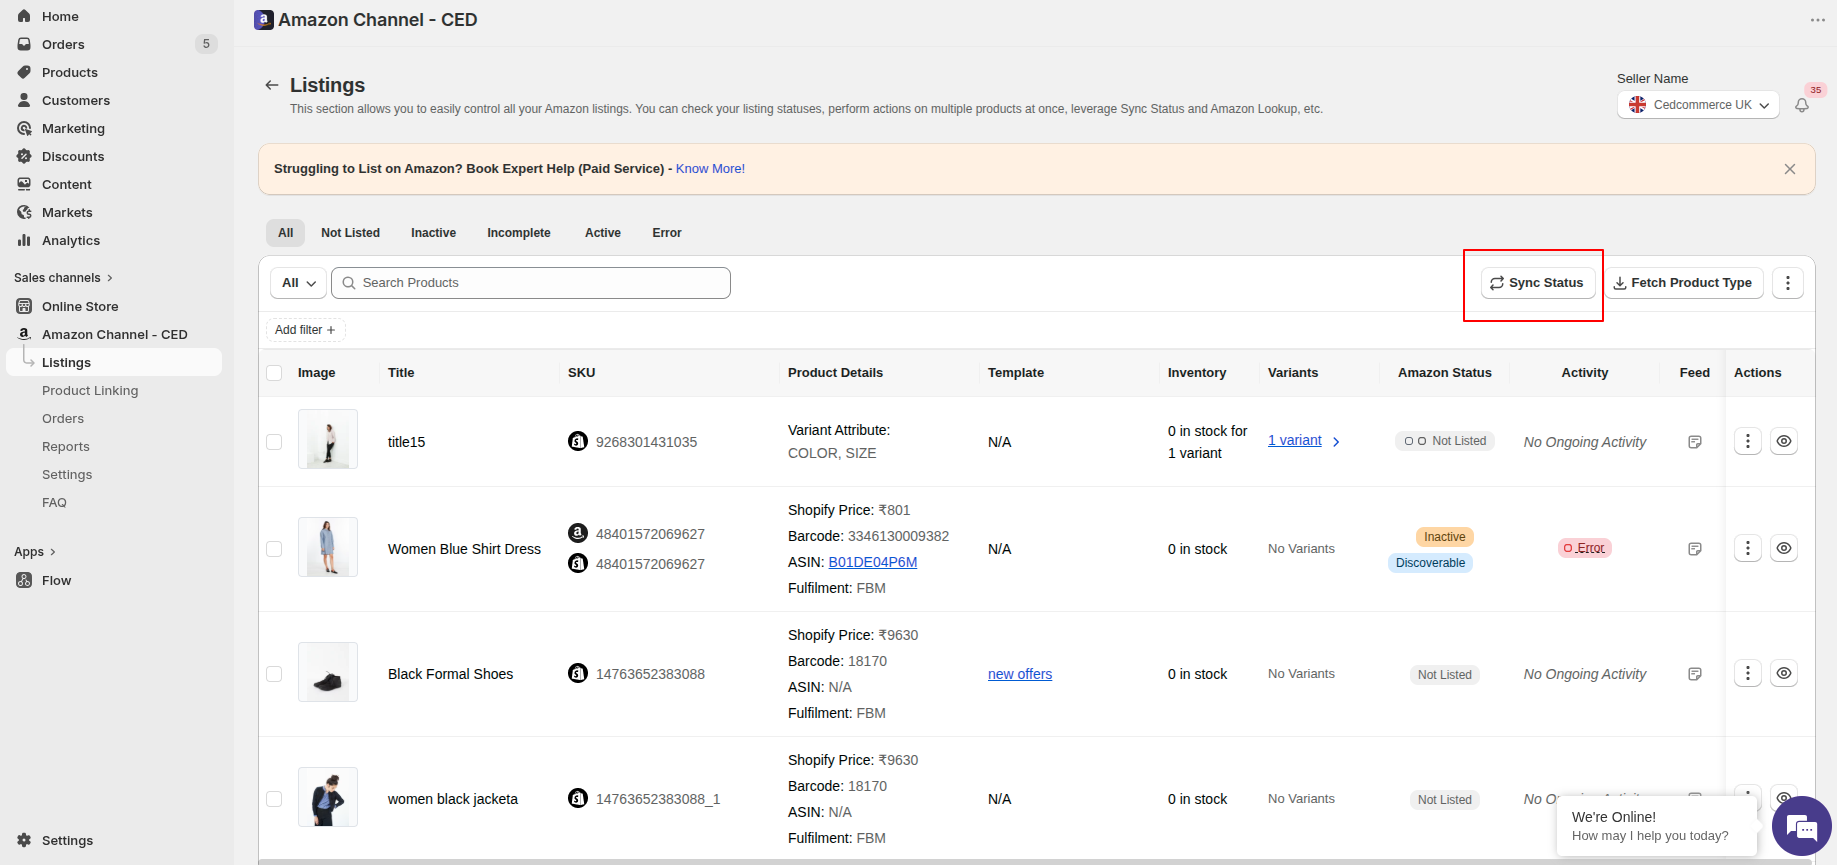Go to Products in sidebar
The width and height of the screenshot is (1837, 865).
[x=70, y=72]
